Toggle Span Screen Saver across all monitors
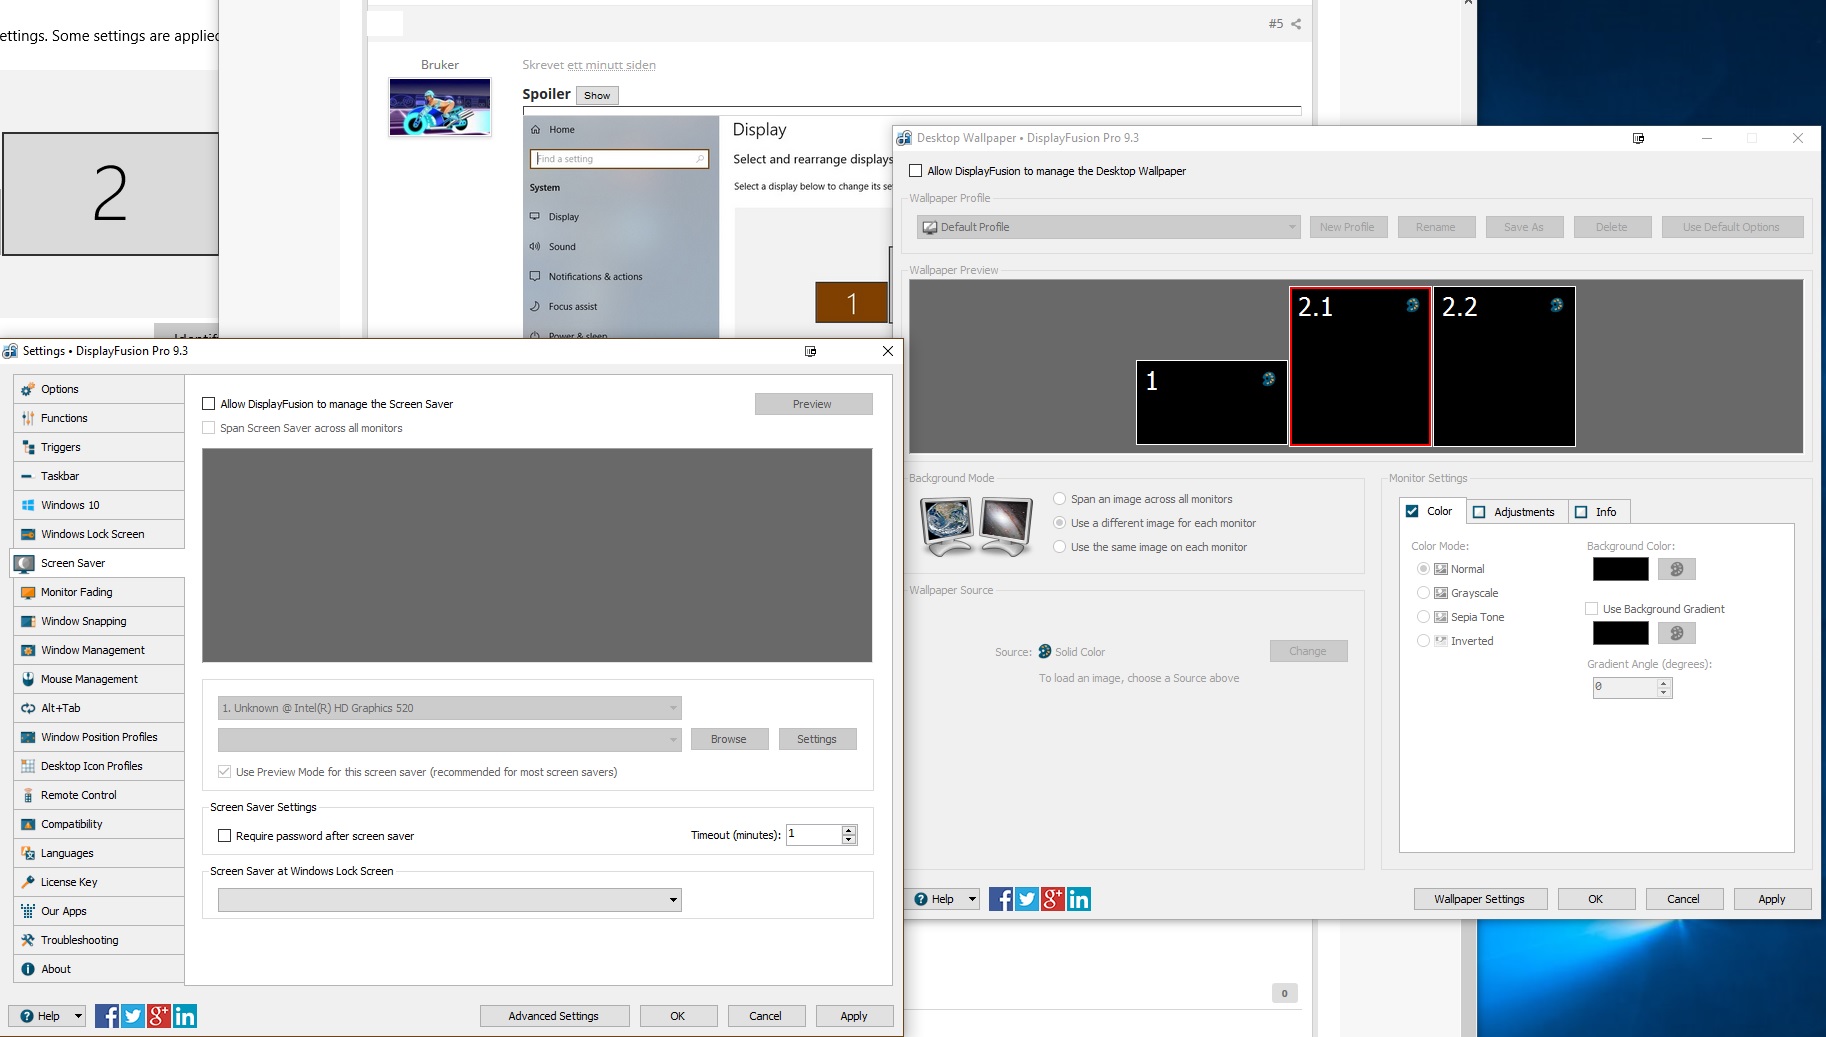 point(209,428)
